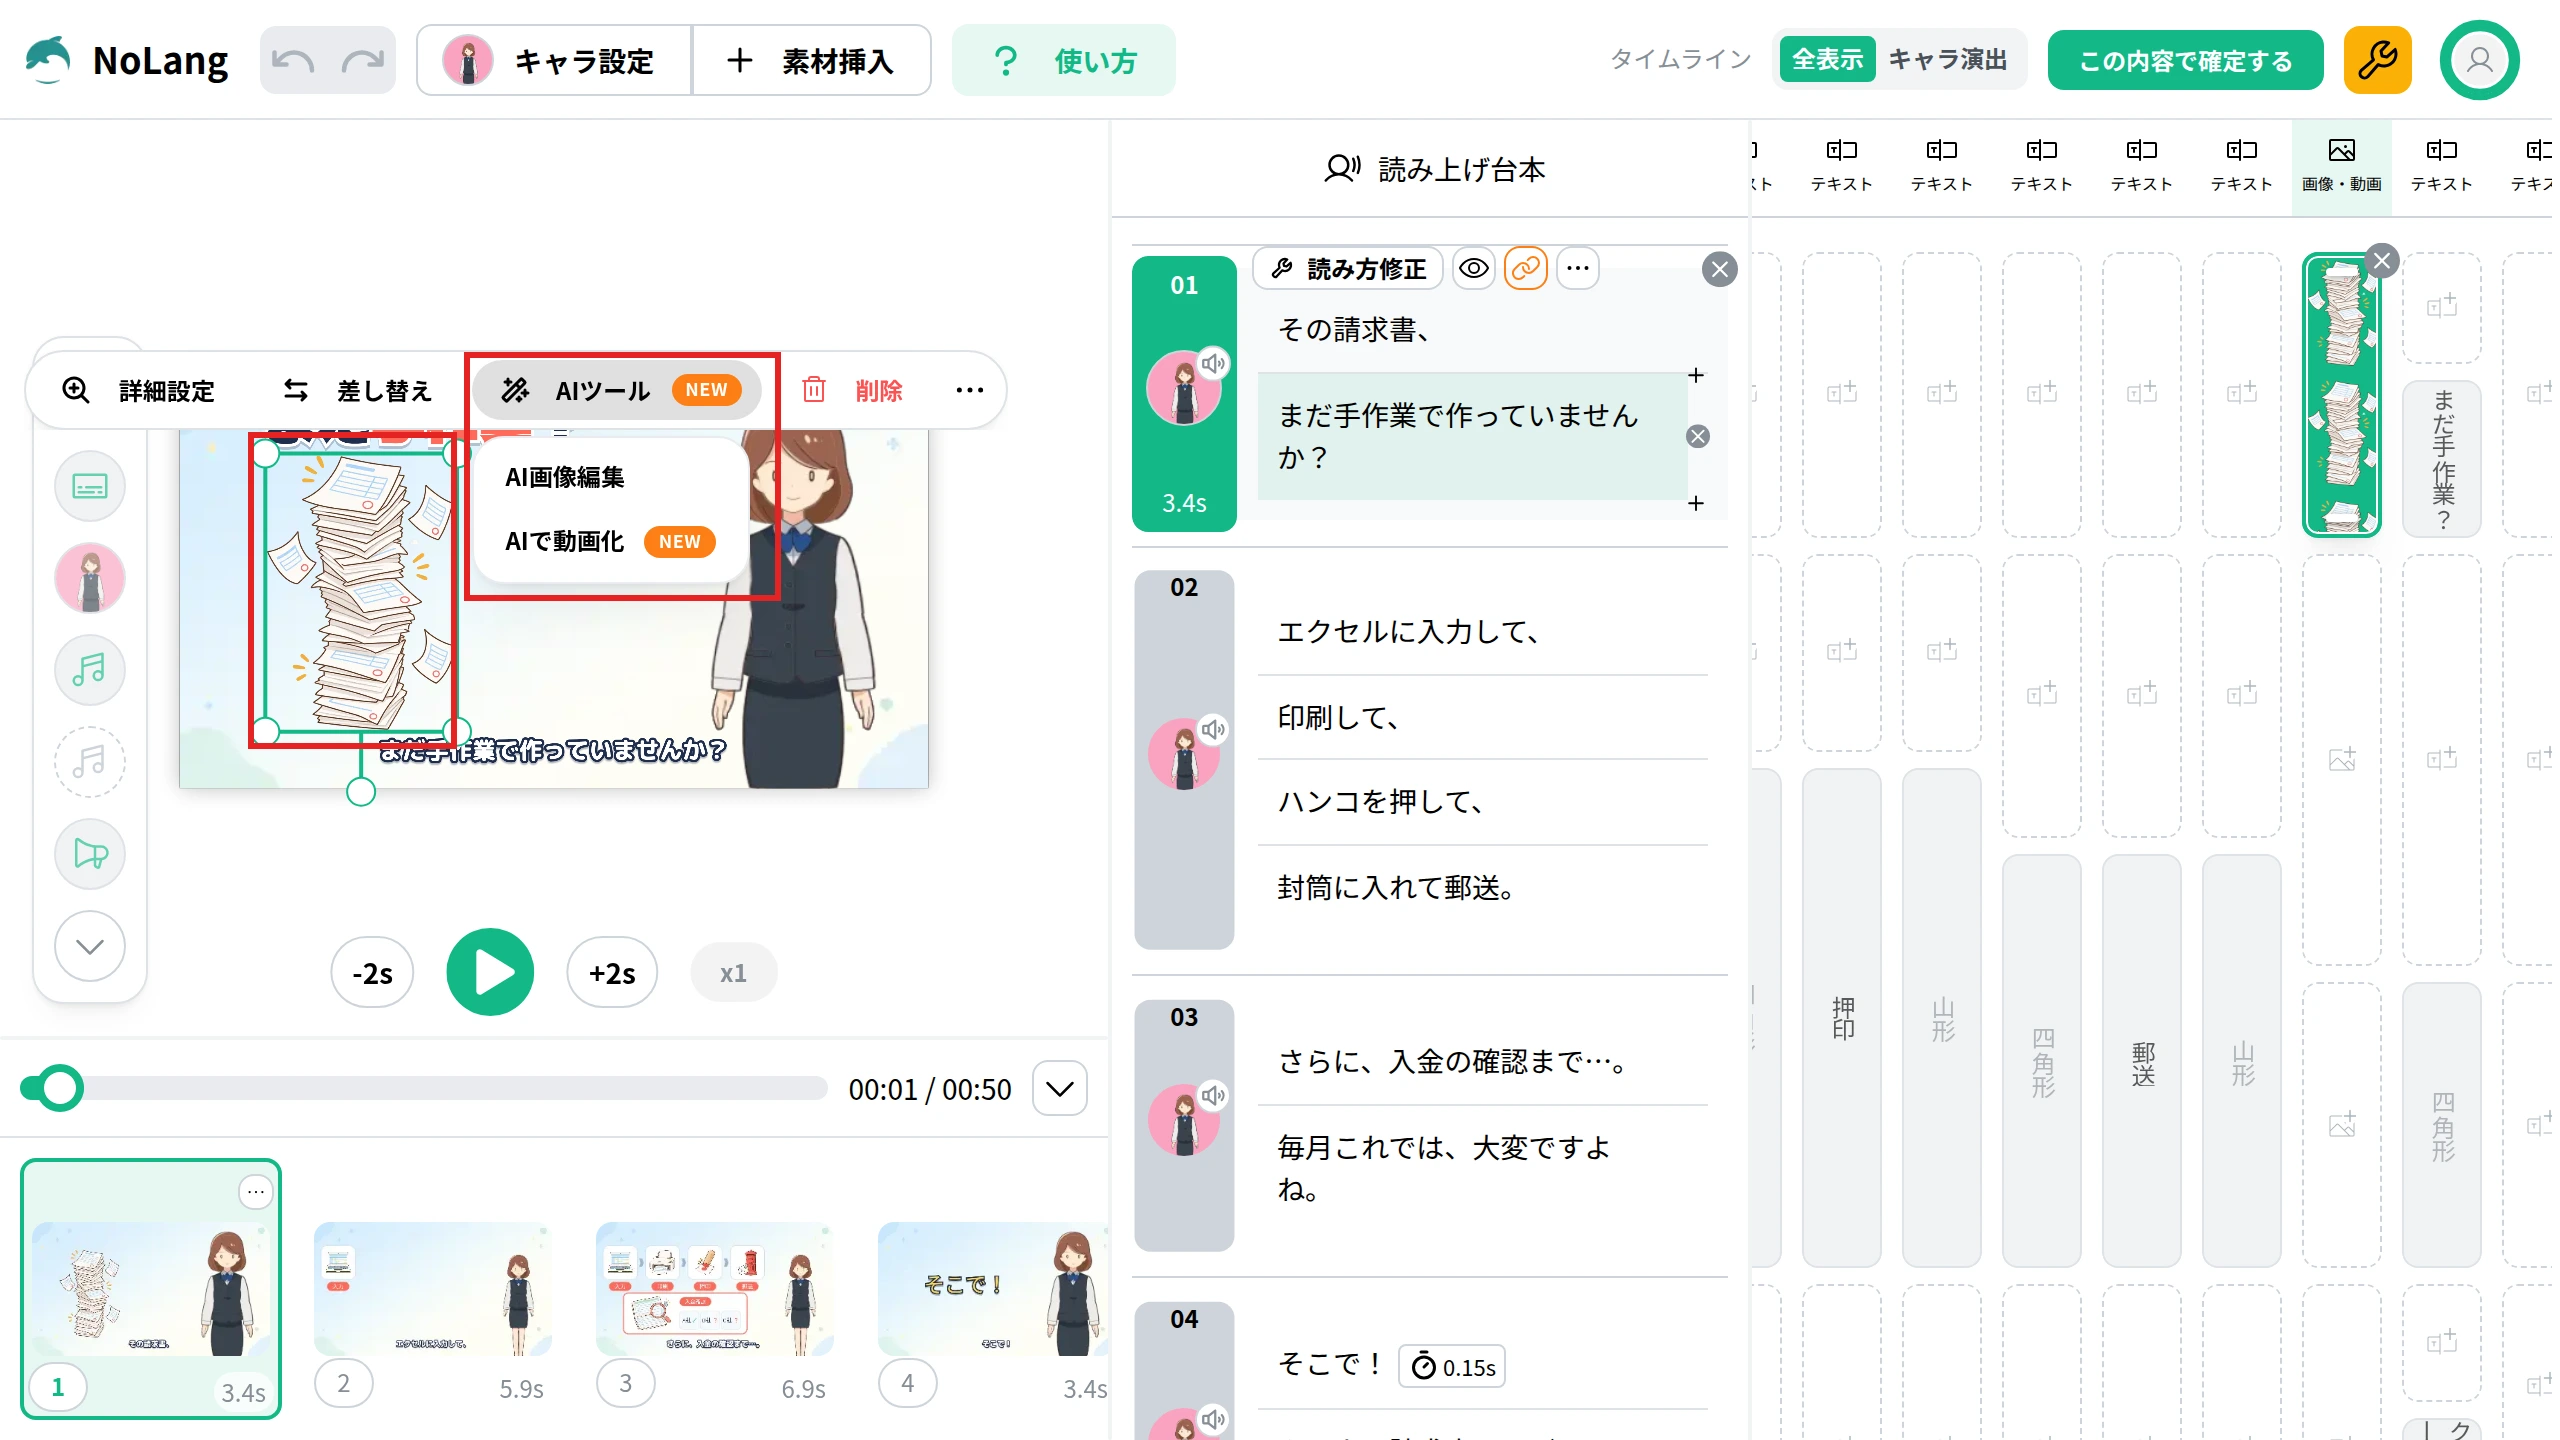Select the subtitle caption icon in sidebar
This screenshot has height=1440, width=2560.
(90, 487)
